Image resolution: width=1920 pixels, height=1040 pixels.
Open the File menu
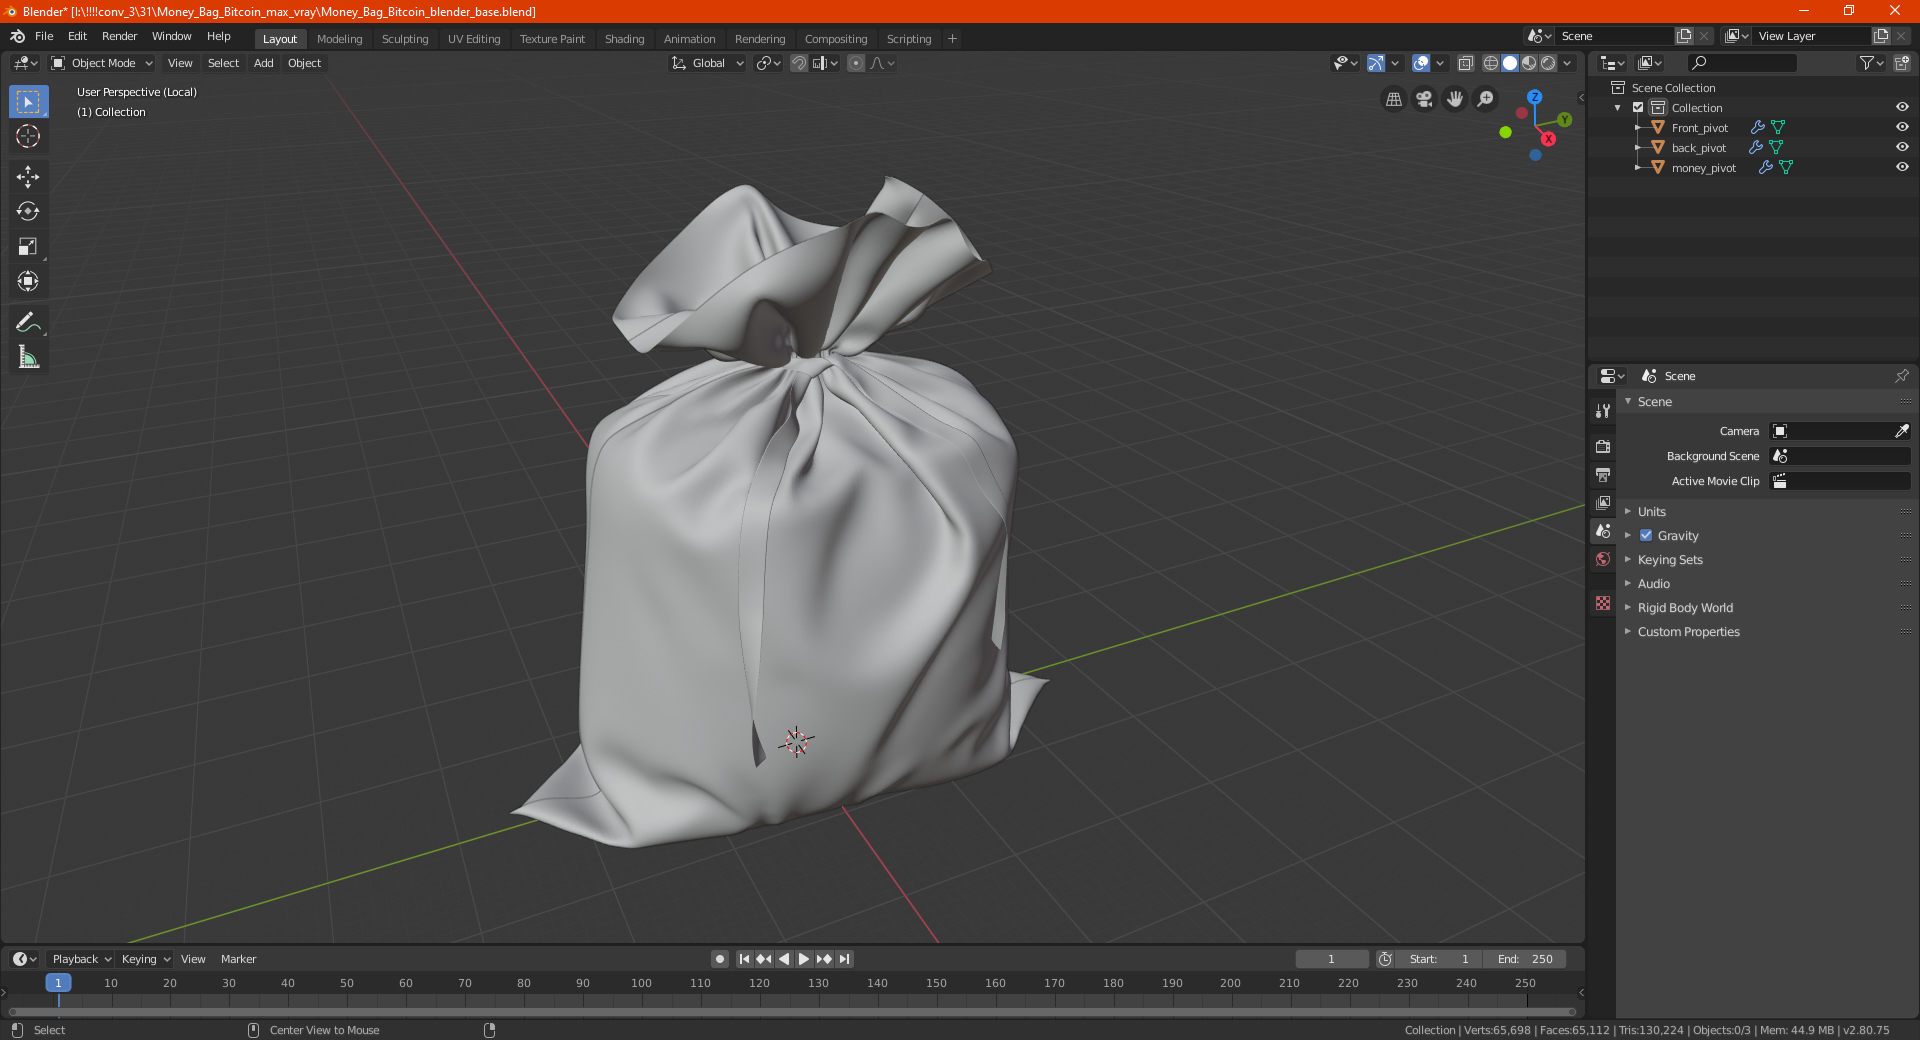(x=44, y=36)
